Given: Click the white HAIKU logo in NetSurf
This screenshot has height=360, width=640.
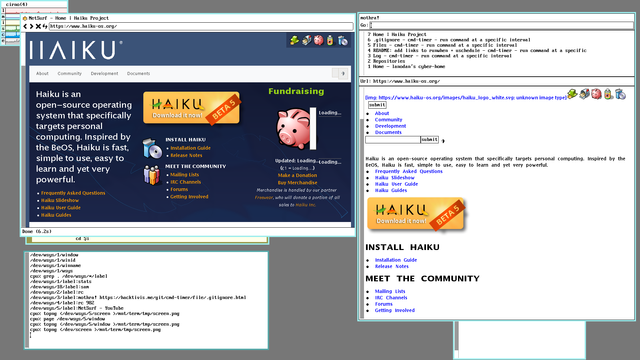Looking at the screenshot, I should click(76, 50).
